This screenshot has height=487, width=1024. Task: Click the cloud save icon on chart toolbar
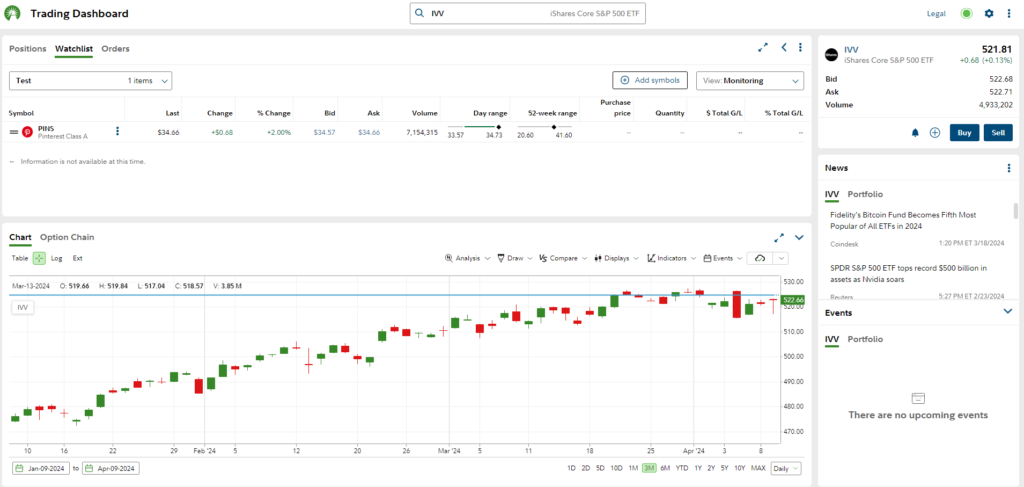(x=760, y=258)
